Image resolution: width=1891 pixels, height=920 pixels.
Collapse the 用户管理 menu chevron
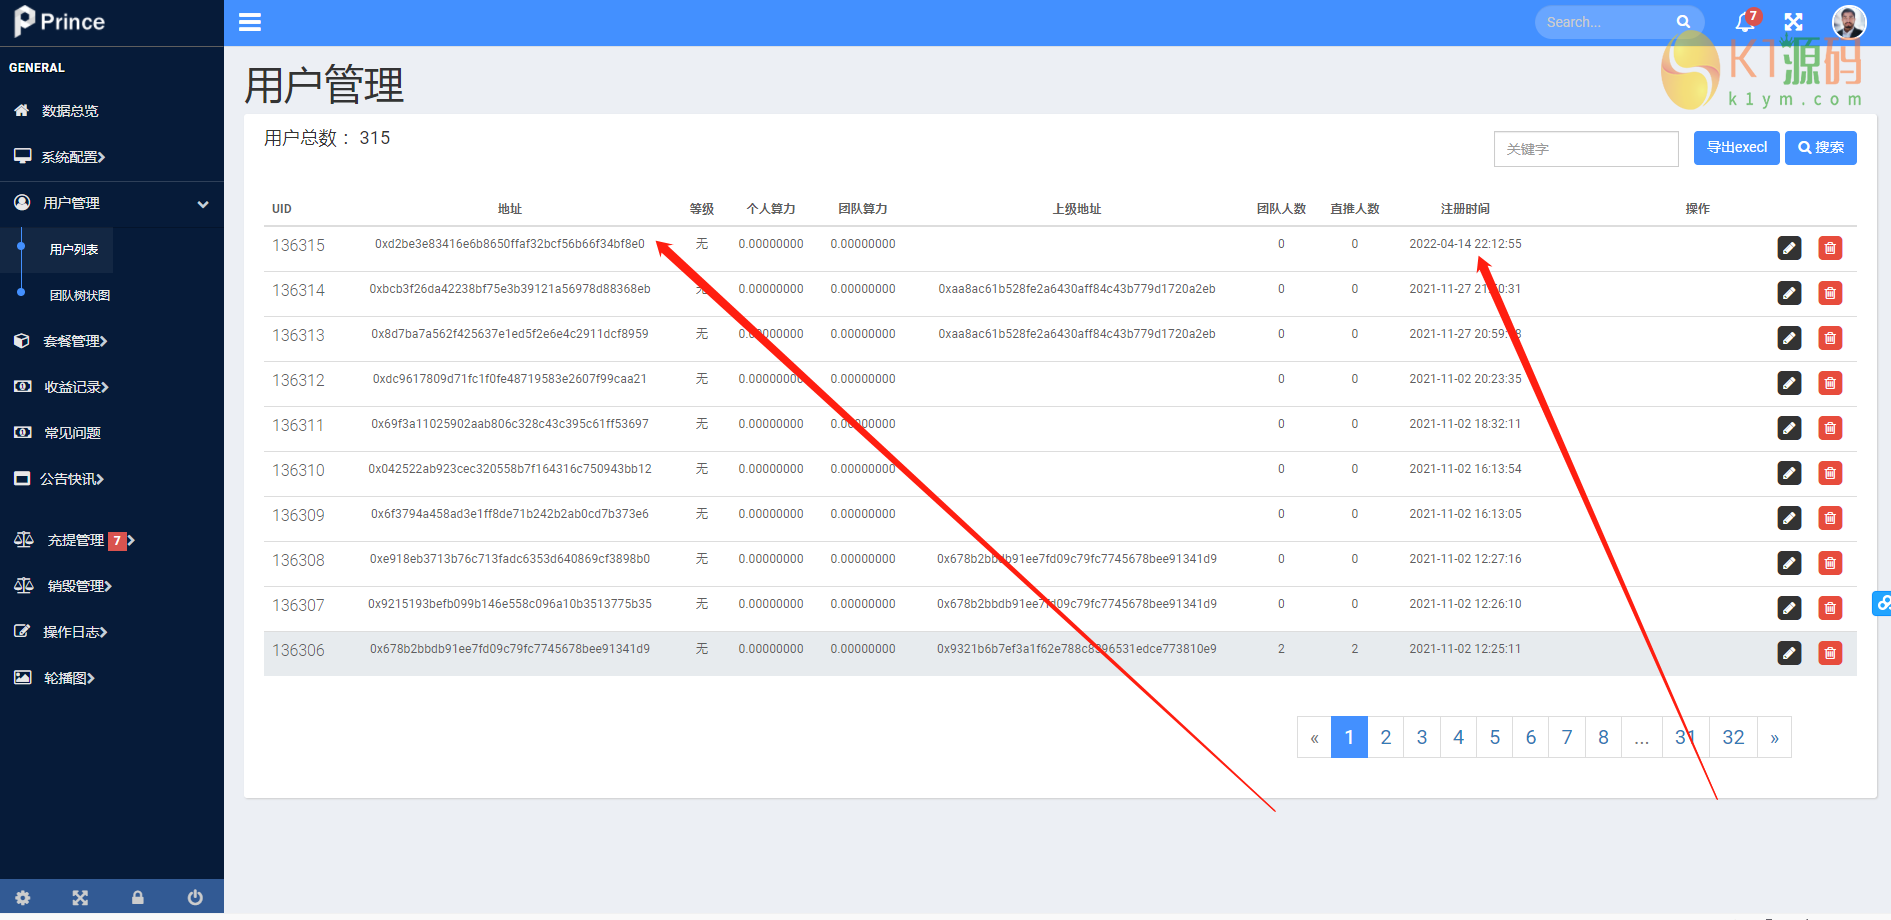(203, 204)
